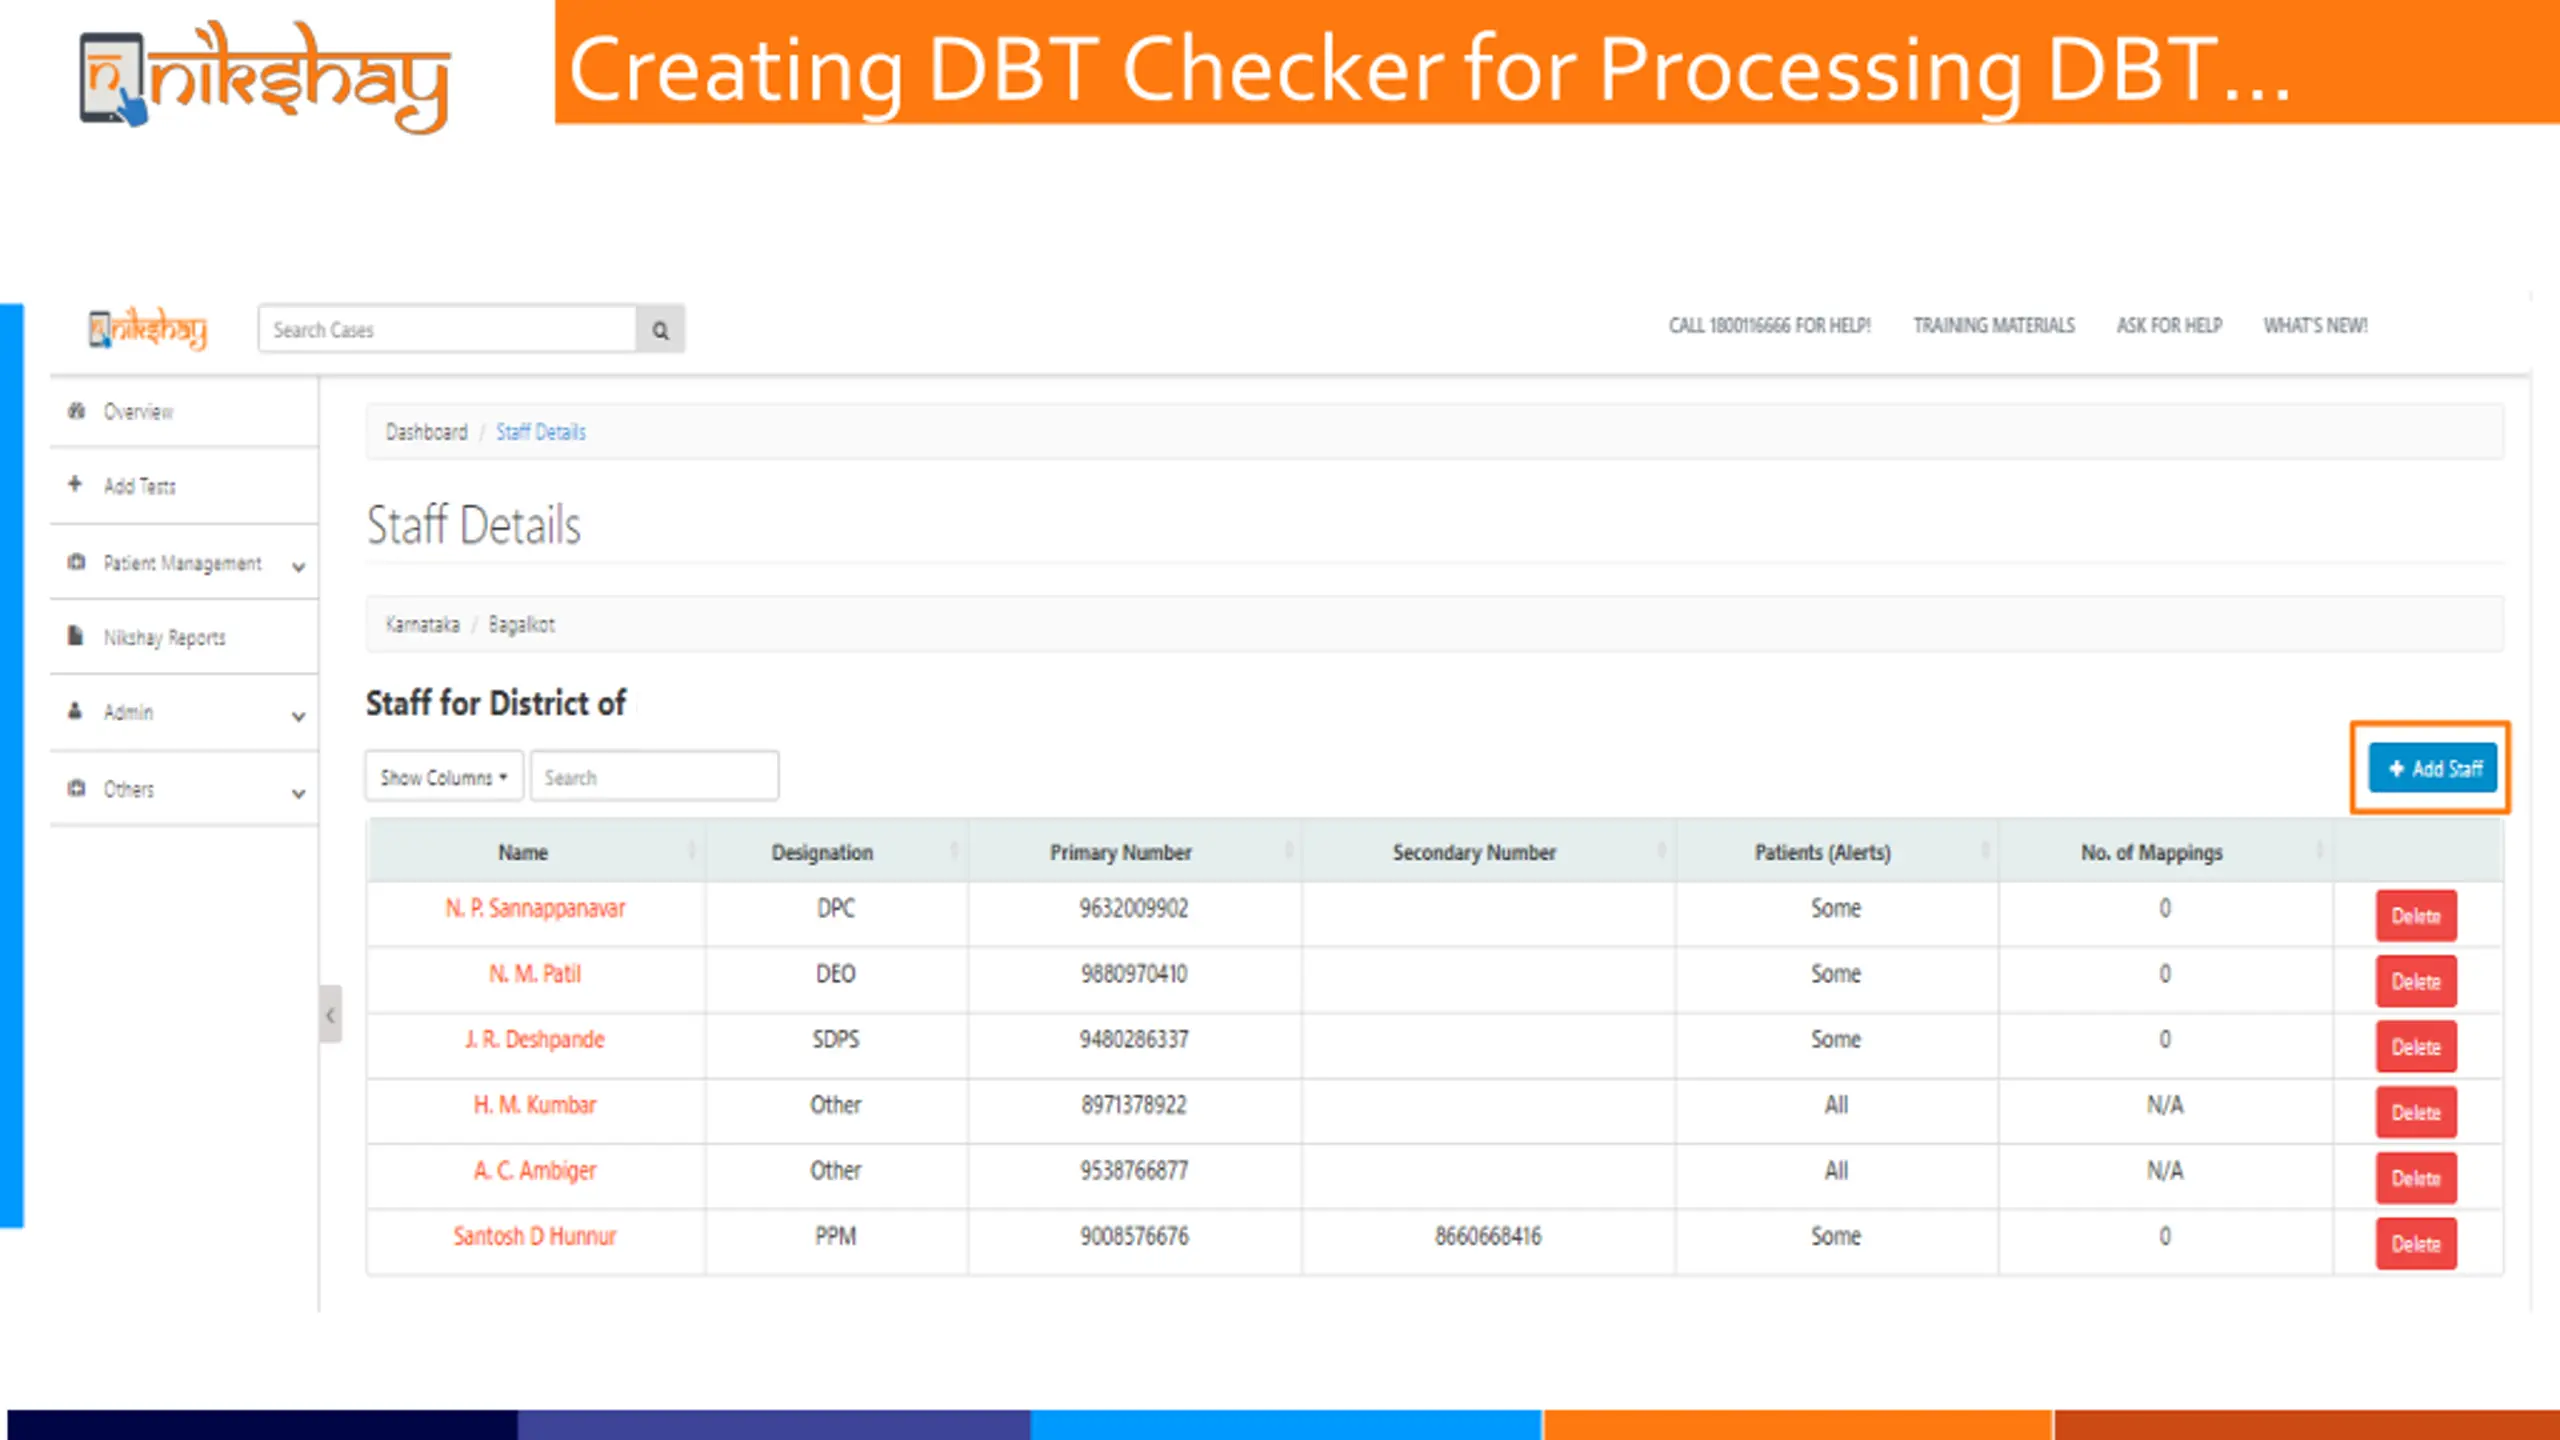Open N. P. Sannappanavar staff profile link
This screenshot has width=2560, height=1440.
coord(535,908)
